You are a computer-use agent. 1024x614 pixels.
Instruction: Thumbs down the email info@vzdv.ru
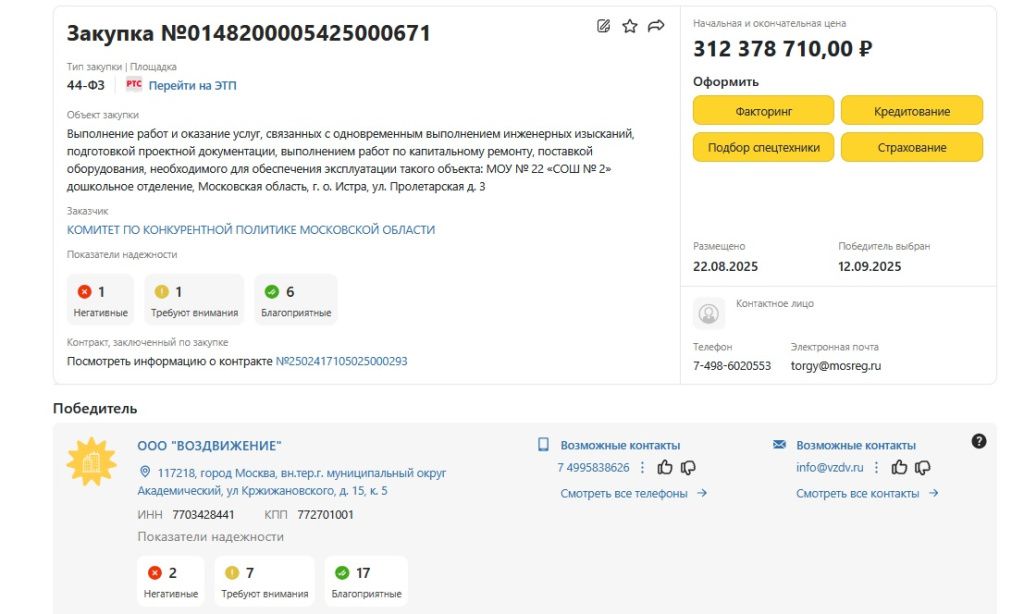pyautogui.click(x=923, y=467)
